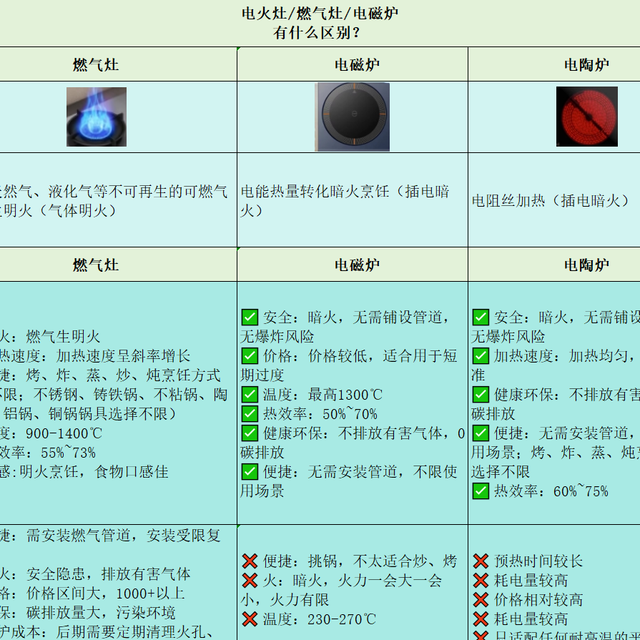This screenshot has width=640, height=640.
Task: Select the 燃气灶 header above 燃气生明火 list
Action: tap(118, 264)
